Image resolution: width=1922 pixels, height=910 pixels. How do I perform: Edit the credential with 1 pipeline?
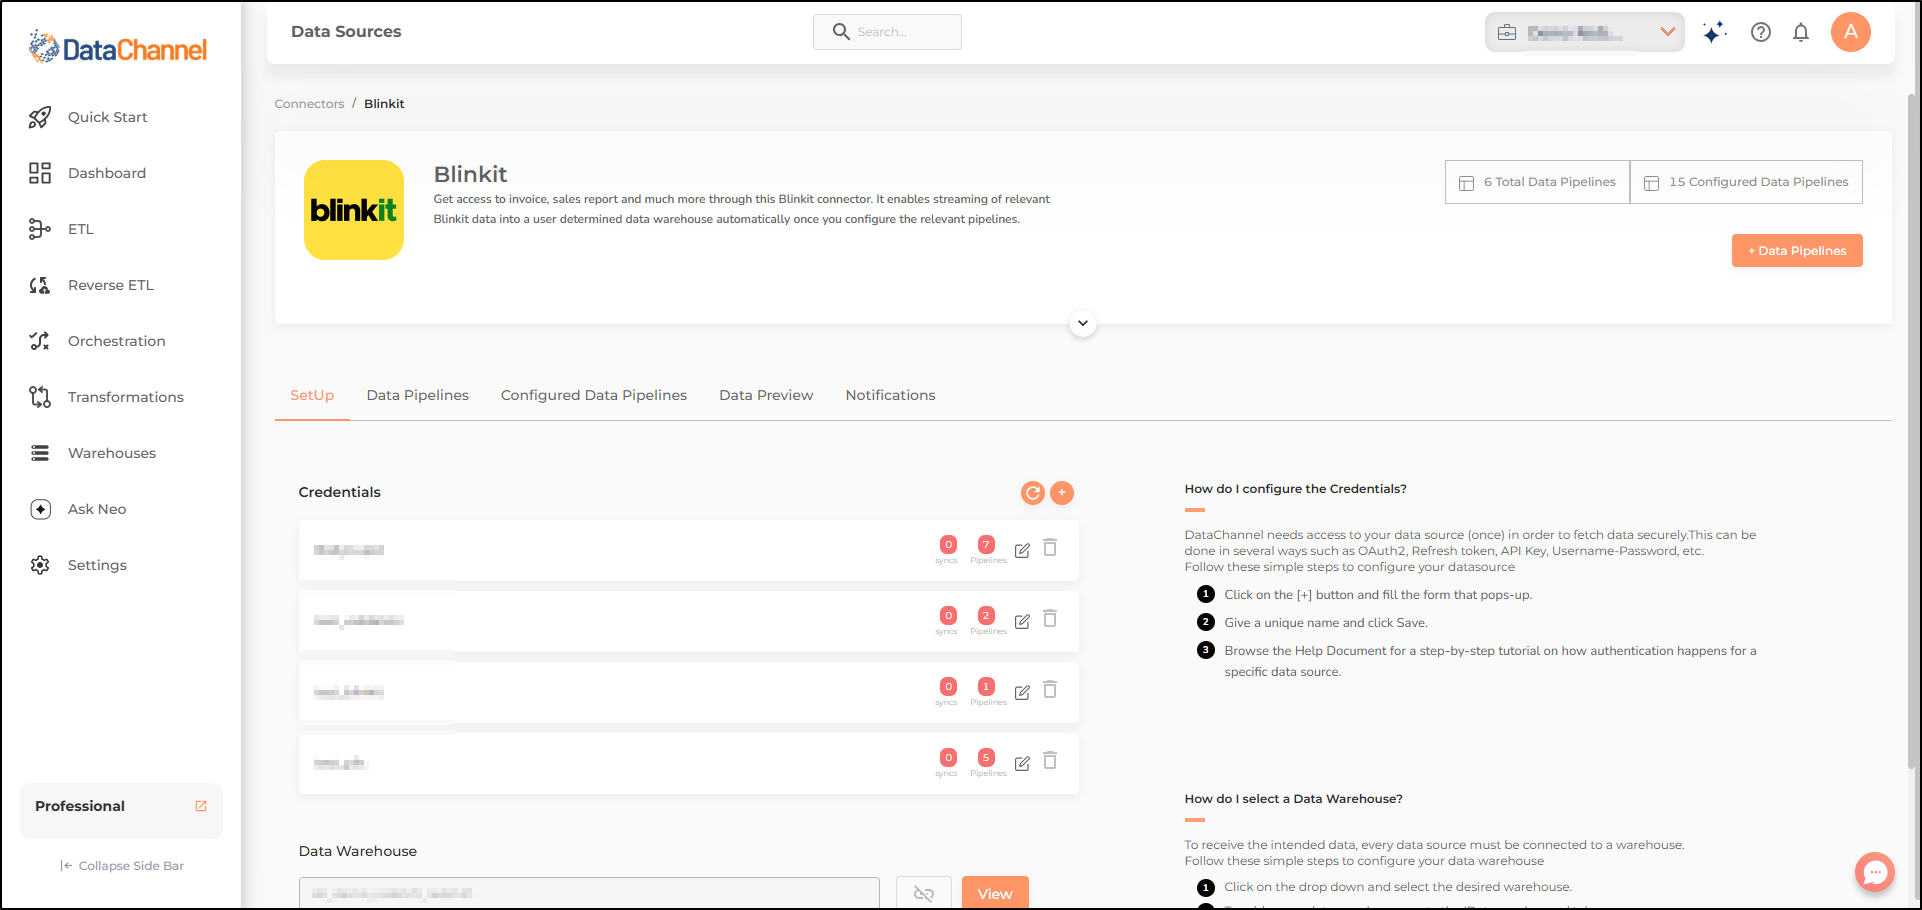tap(1022, 692)
